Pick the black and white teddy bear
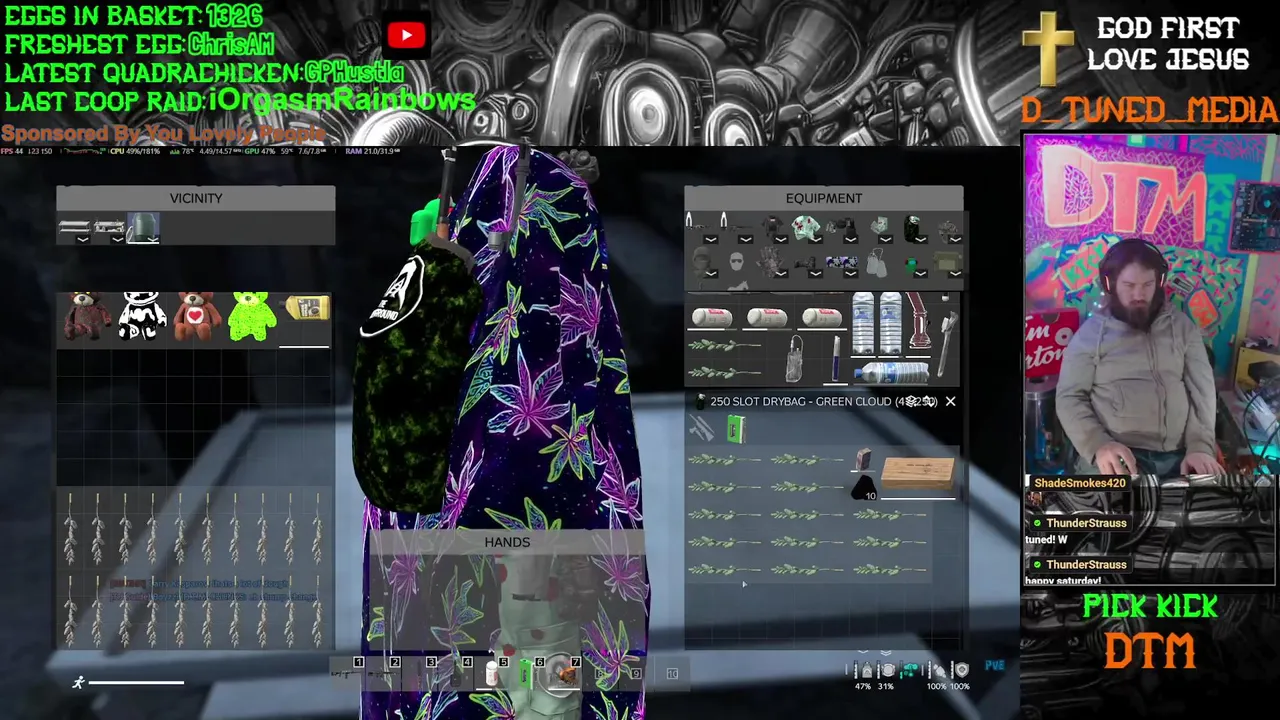The width and height of the screenshot is (1280, 720). coord(141,316)
